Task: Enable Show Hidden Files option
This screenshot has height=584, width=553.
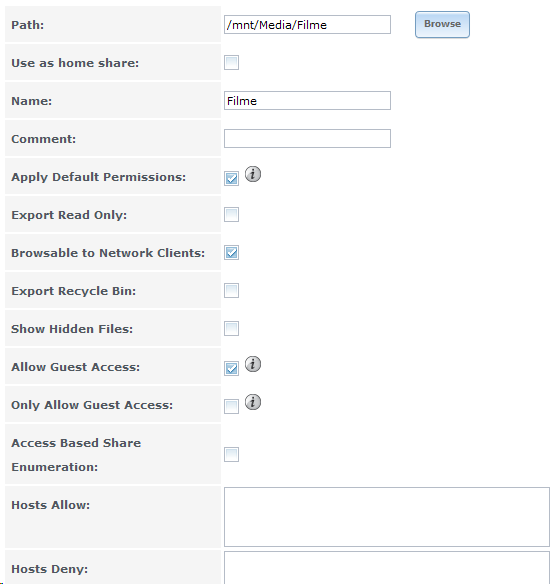Action: (x=231, y=328)
